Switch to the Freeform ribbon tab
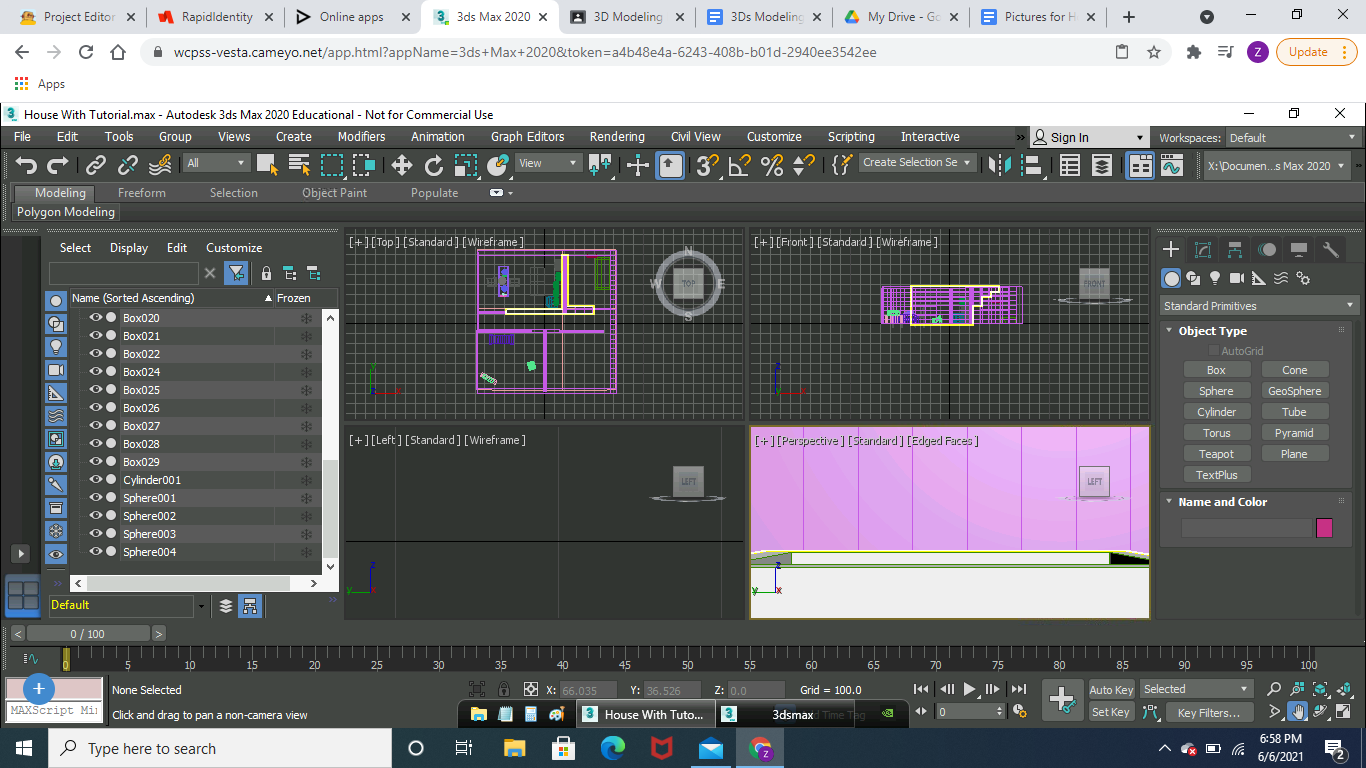 (x=142, y=193)
